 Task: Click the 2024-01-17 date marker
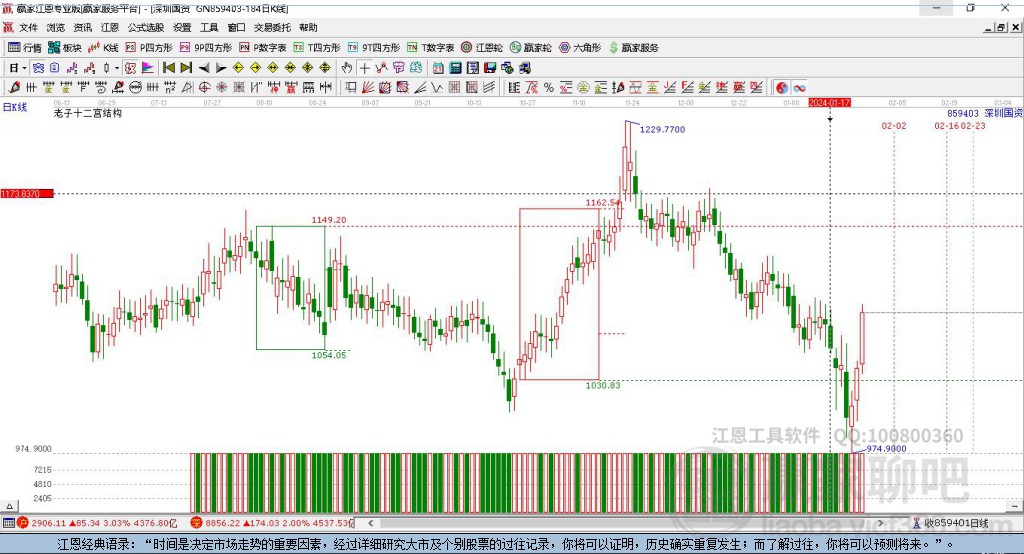(x=829, y=103)
